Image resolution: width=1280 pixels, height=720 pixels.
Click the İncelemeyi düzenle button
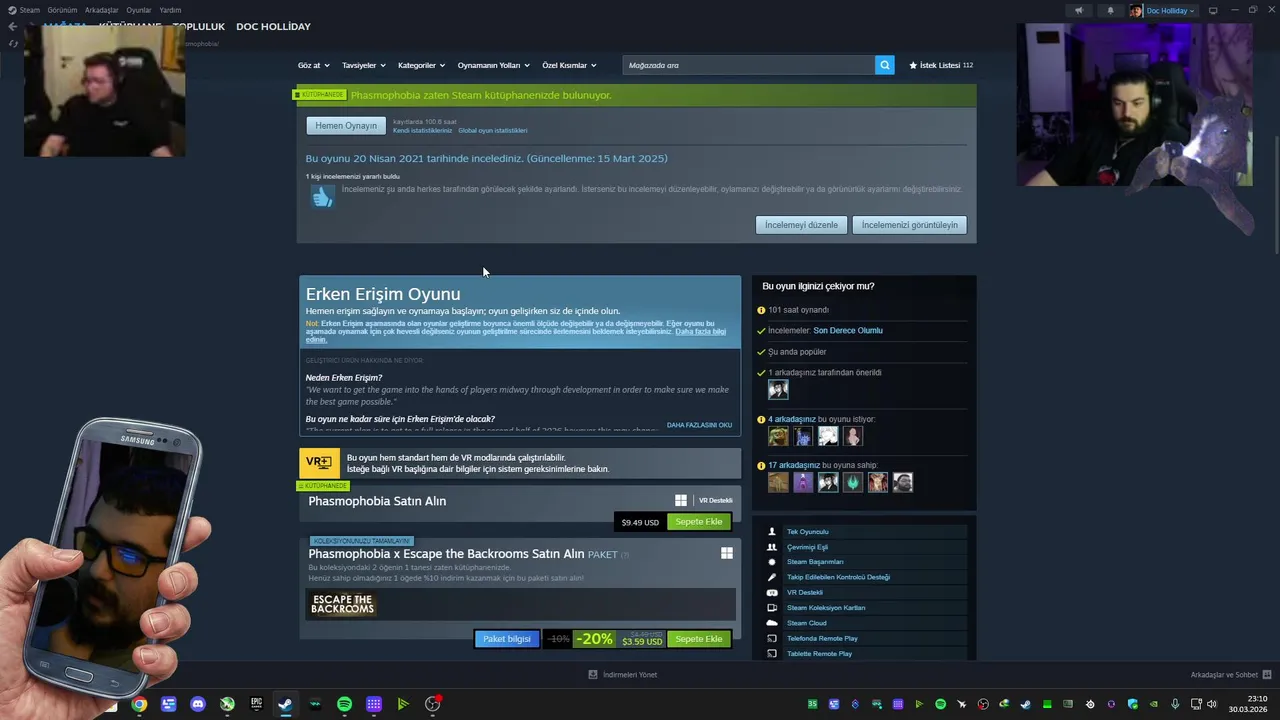coord(801,225)
